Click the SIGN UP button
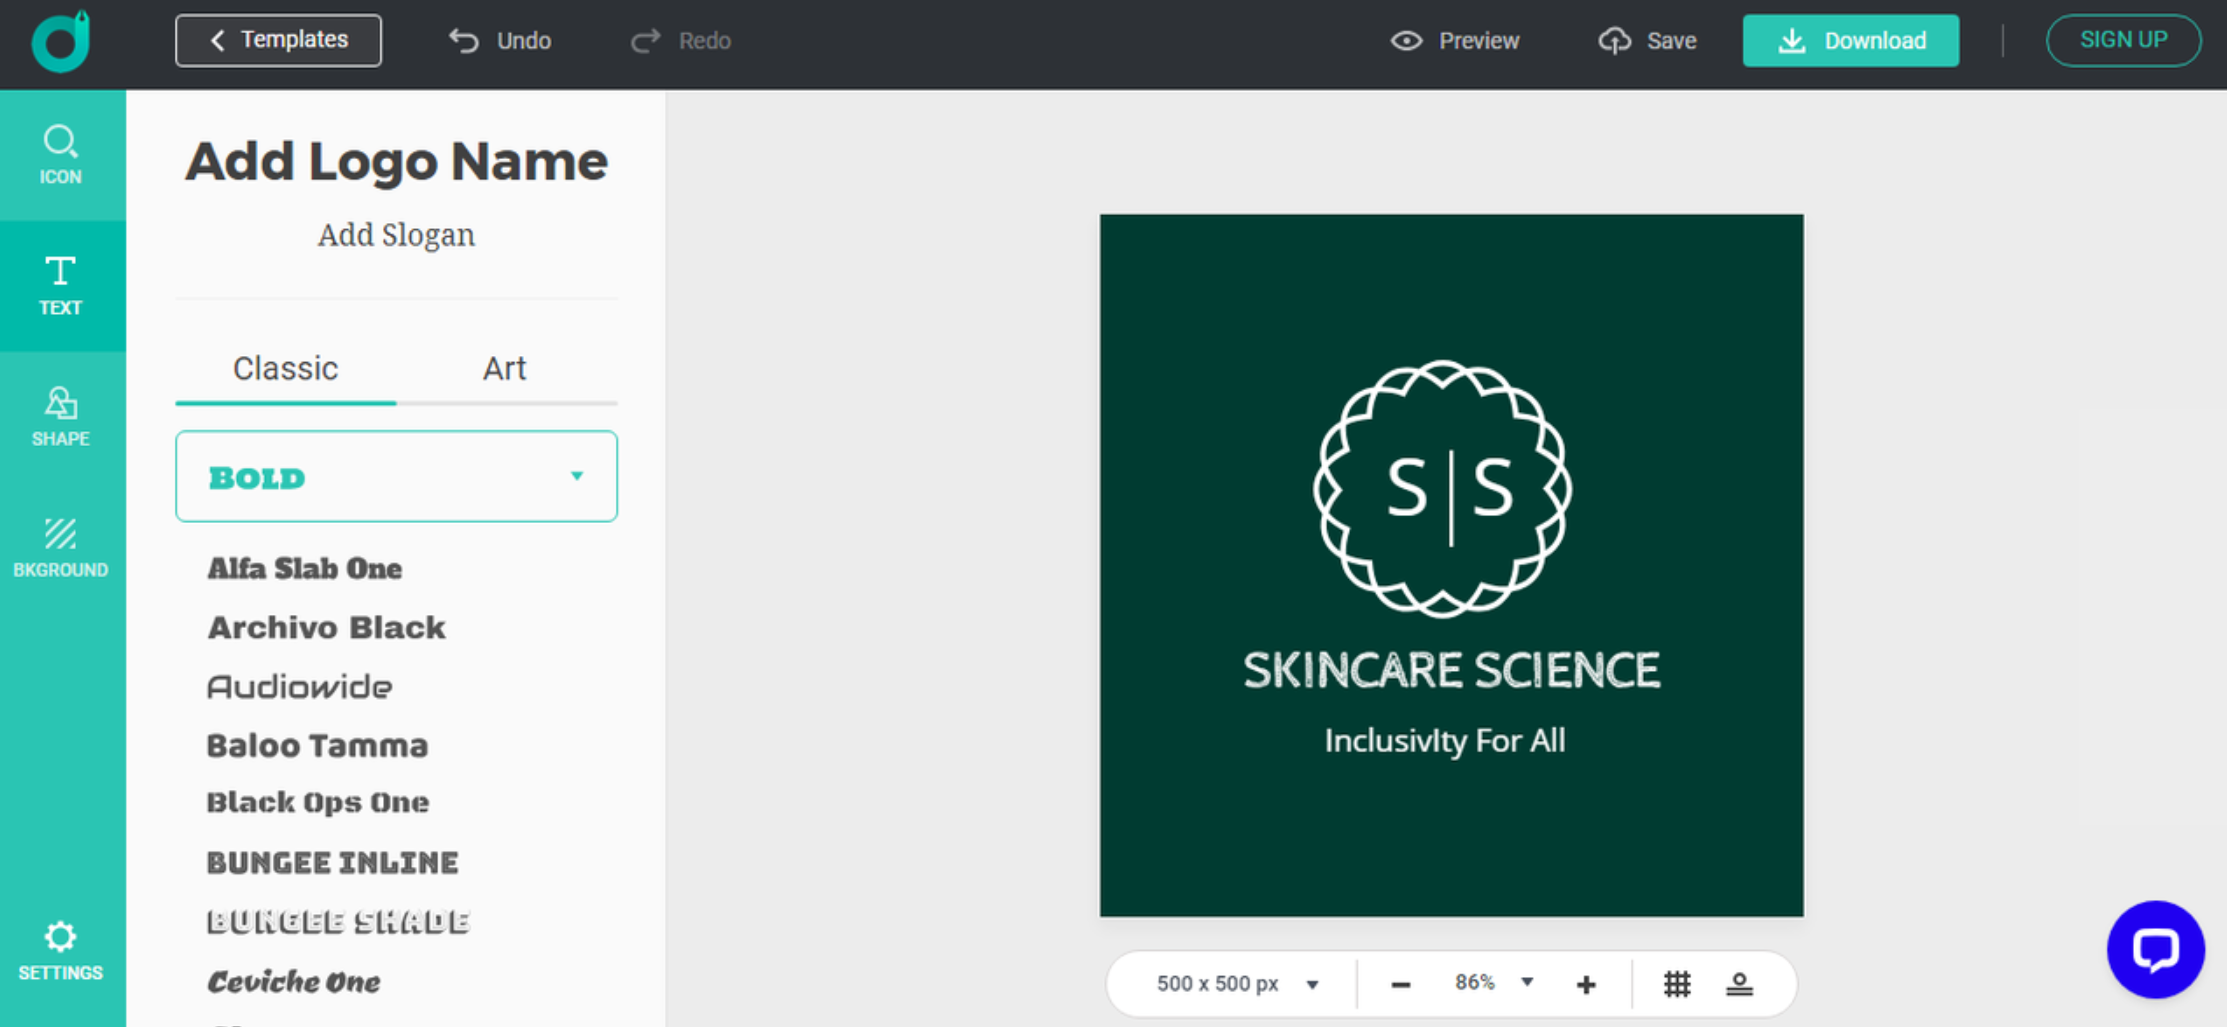 tap(2122, 40)
